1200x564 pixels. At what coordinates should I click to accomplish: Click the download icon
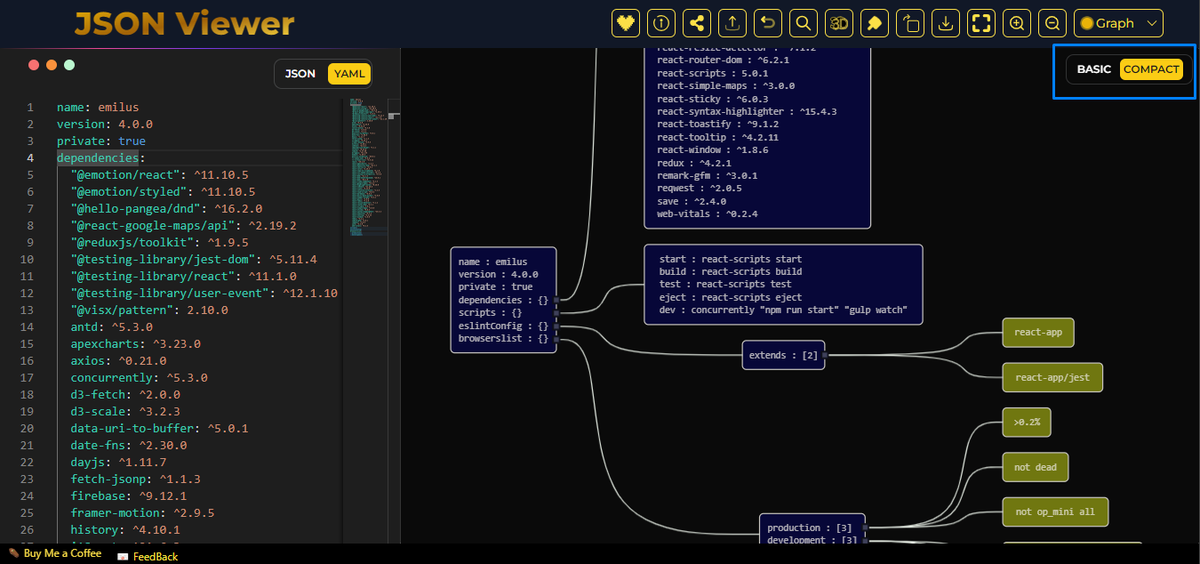(945, 23)
